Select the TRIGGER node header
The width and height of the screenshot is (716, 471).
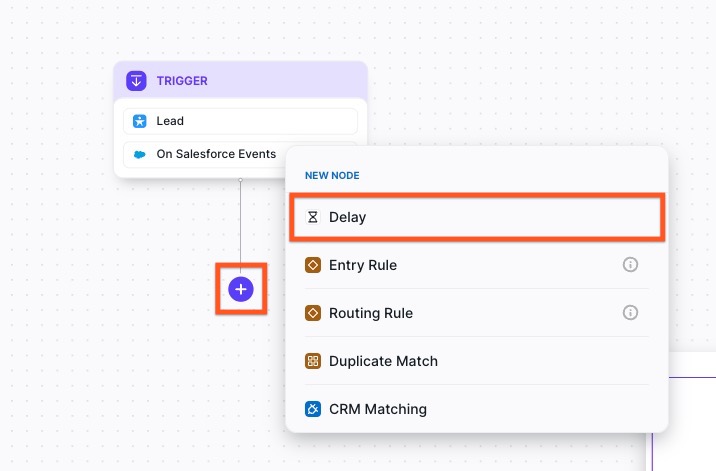[240, 81]
